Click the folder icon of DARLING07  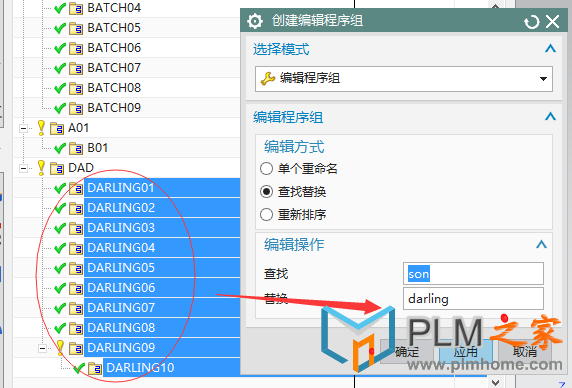click(76, 309)
